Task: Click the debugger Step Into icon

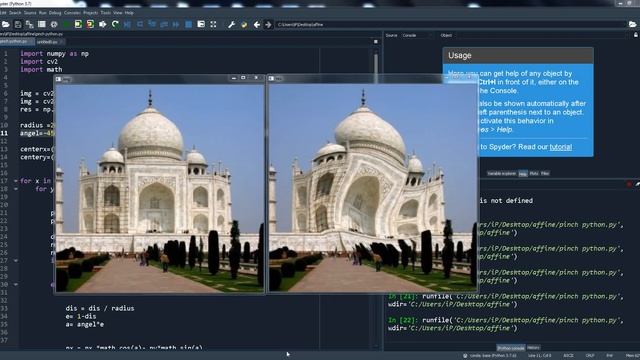Action: [152, 24]
